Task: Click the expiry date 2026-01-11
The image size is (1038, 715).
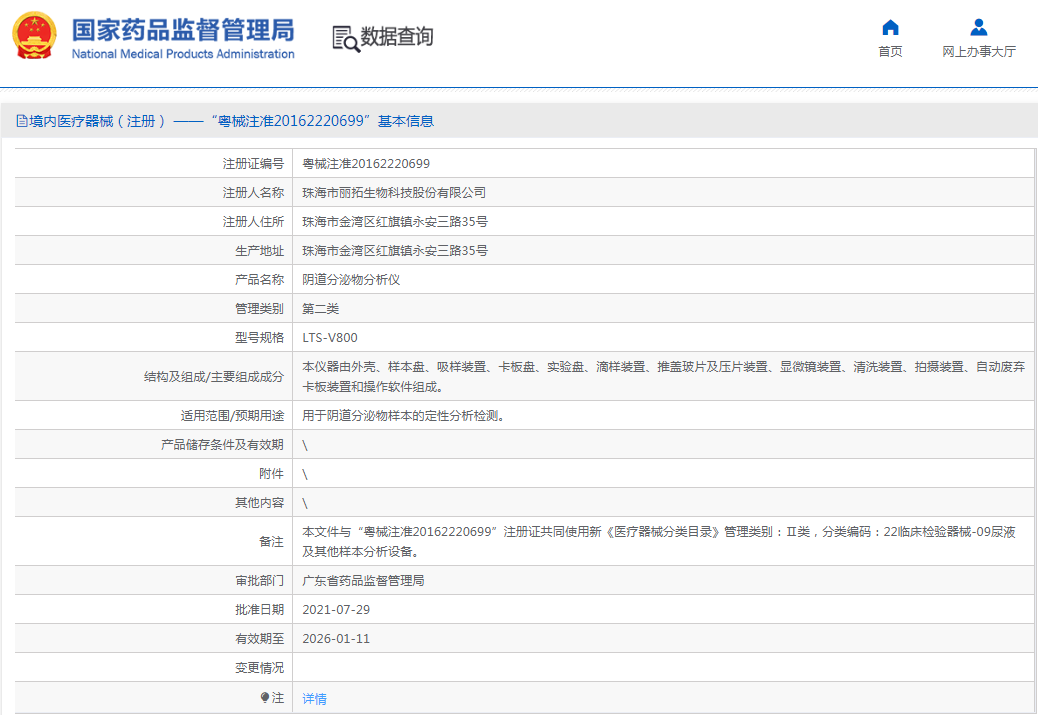Action: 336,638
